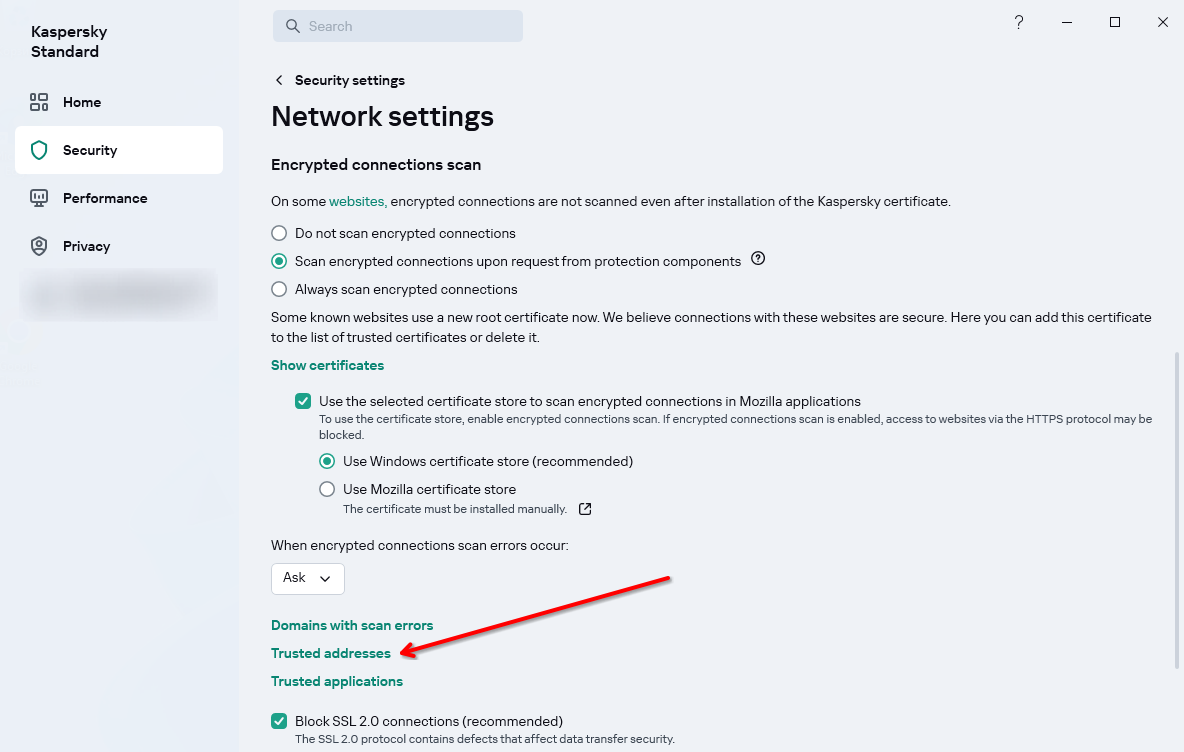Click the help question mark in title bar

pyautogui.click(x=1019, y=23)
